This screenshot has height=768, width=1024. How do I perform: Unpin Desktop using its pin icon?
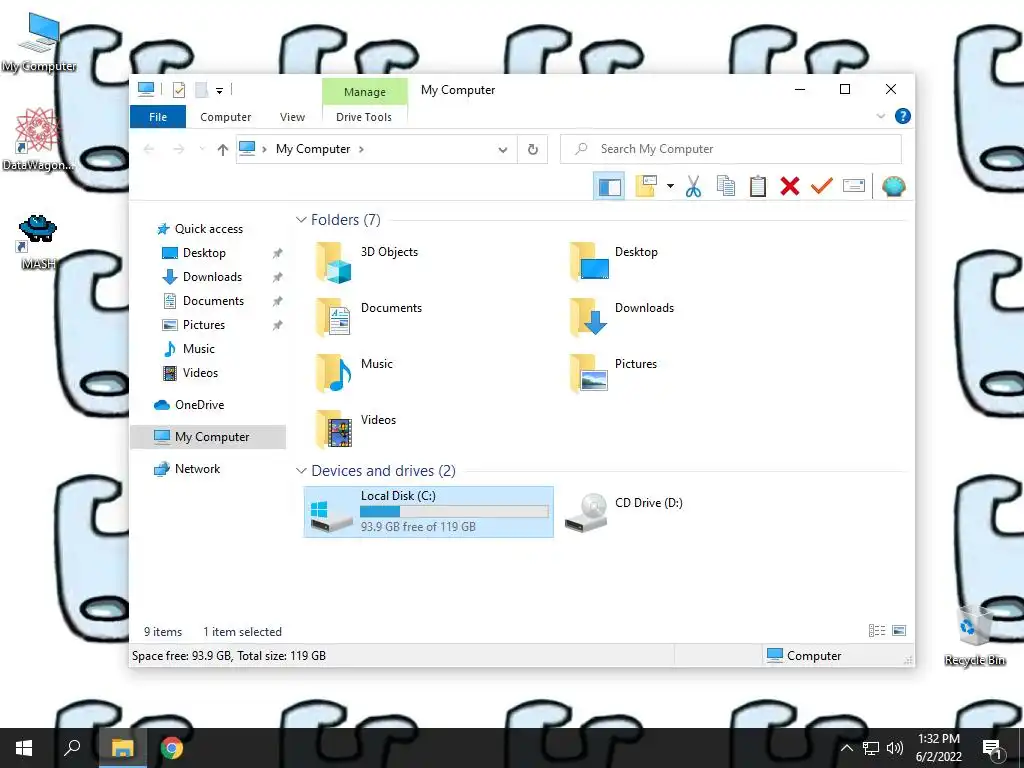[278, 253]
